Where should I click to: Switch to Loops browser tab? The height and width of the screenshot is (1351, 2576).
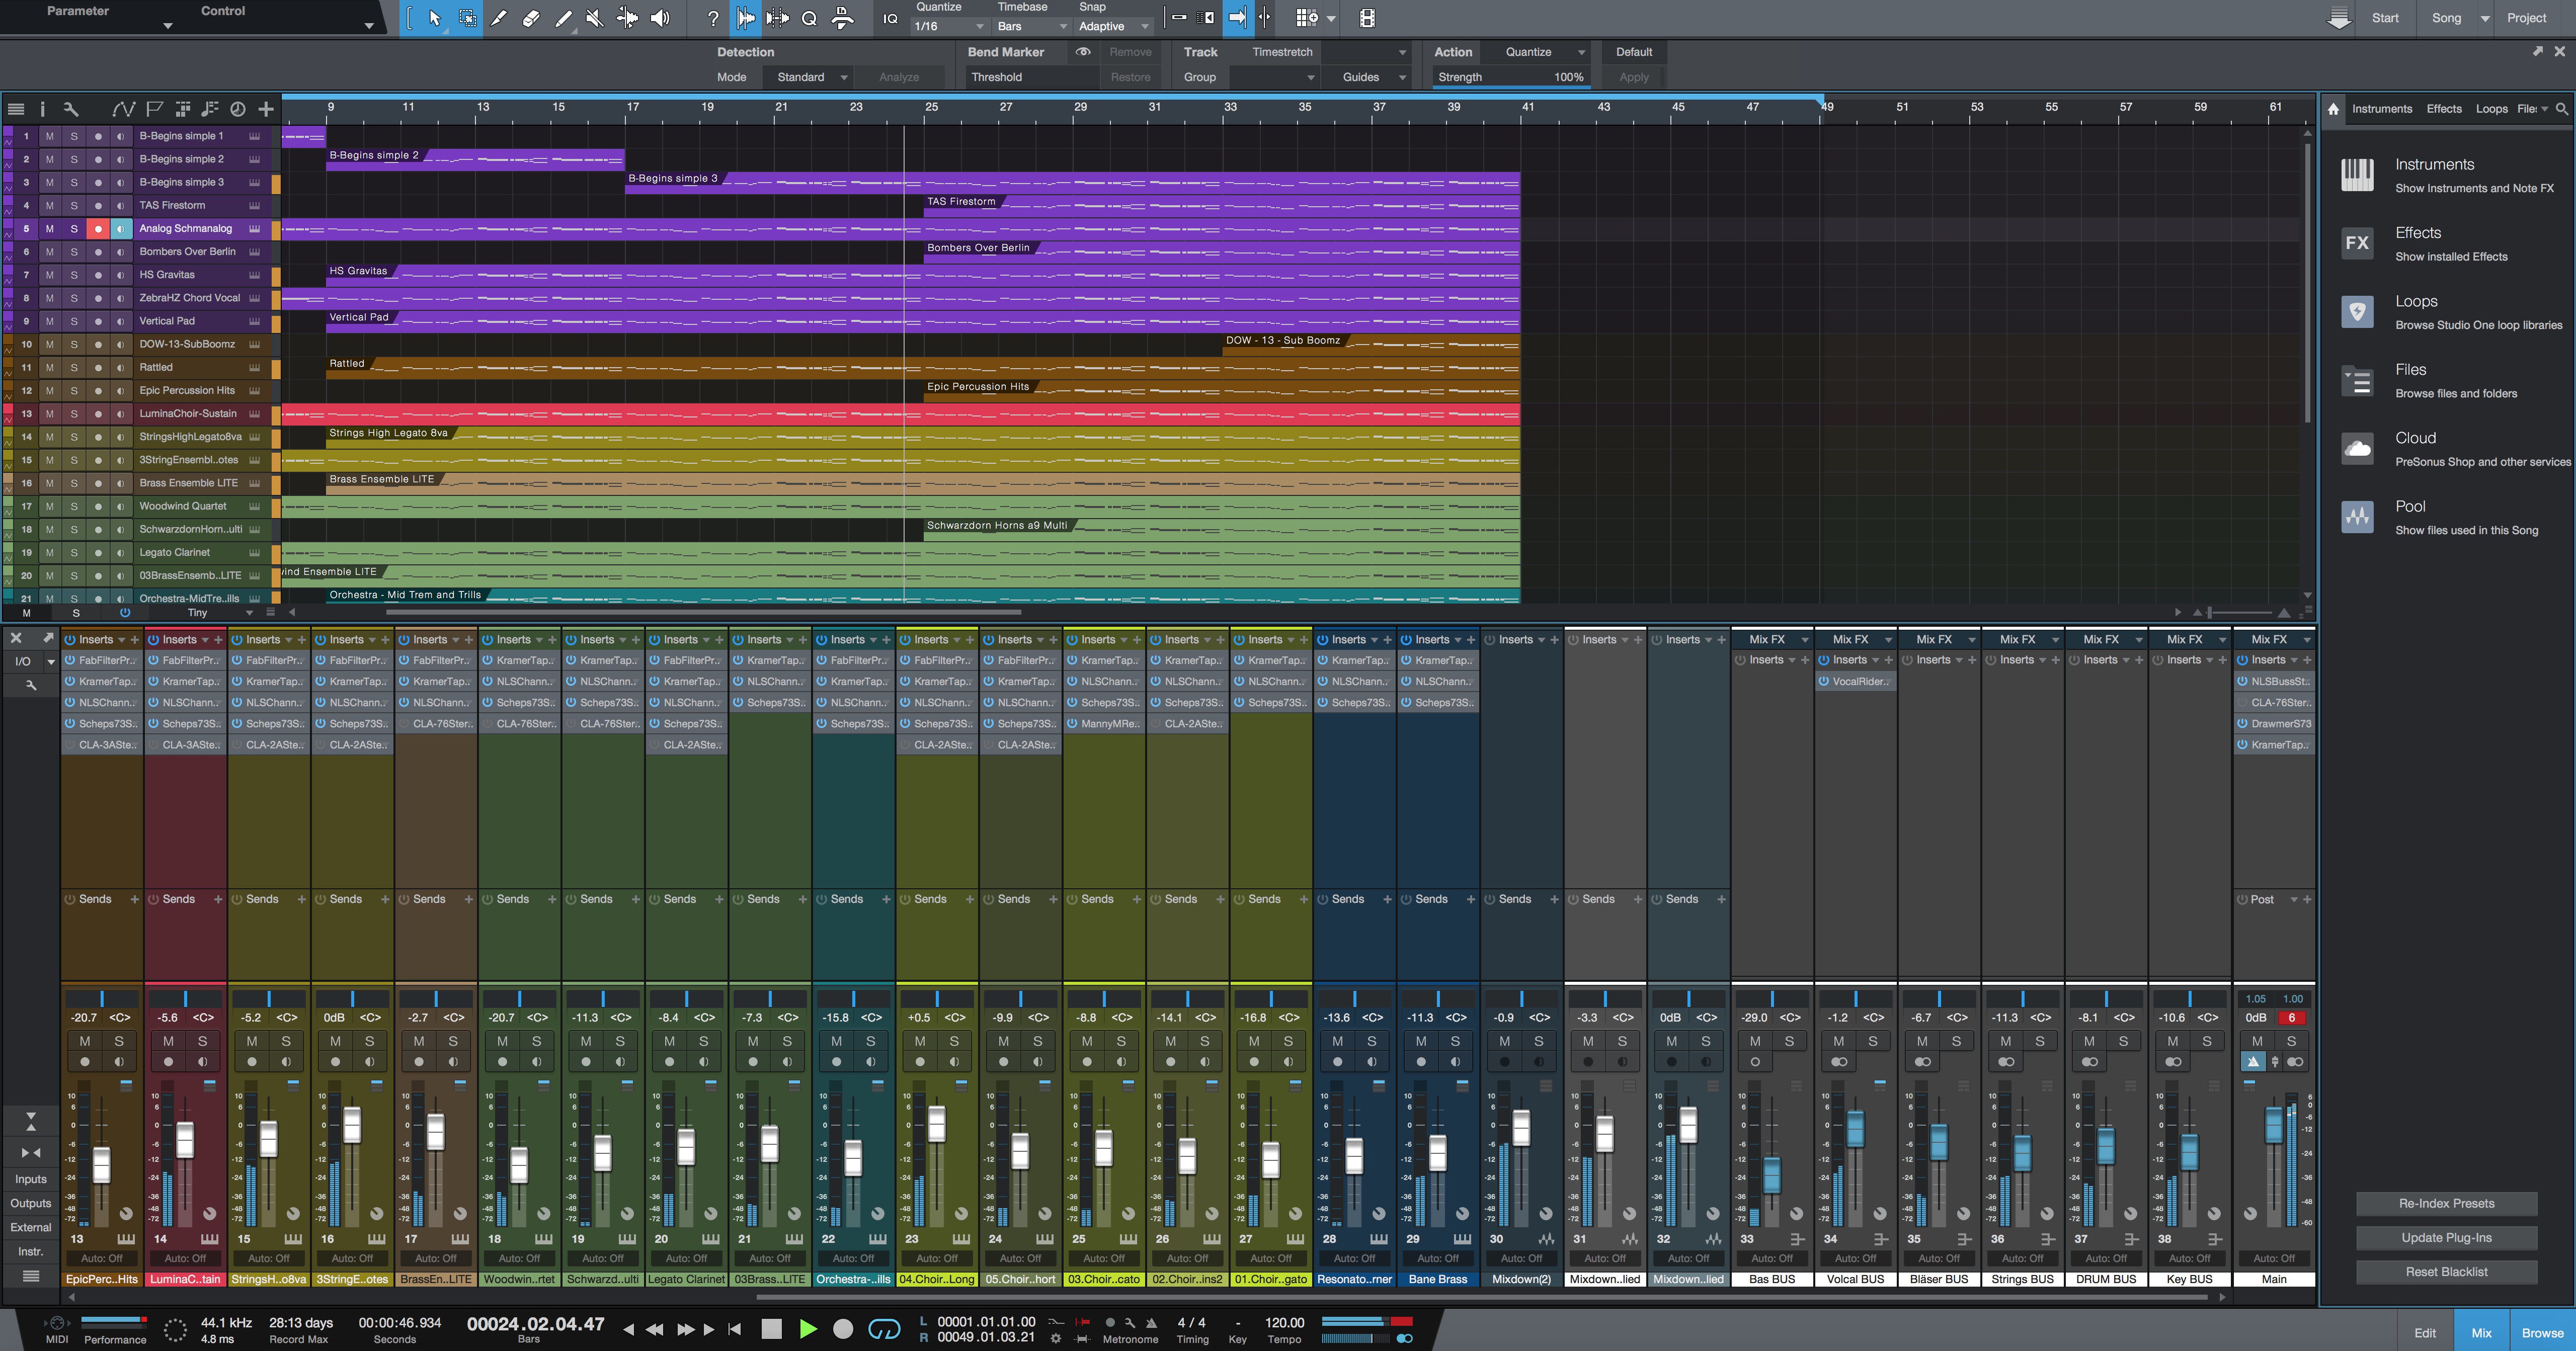[x=2491, y=109]
